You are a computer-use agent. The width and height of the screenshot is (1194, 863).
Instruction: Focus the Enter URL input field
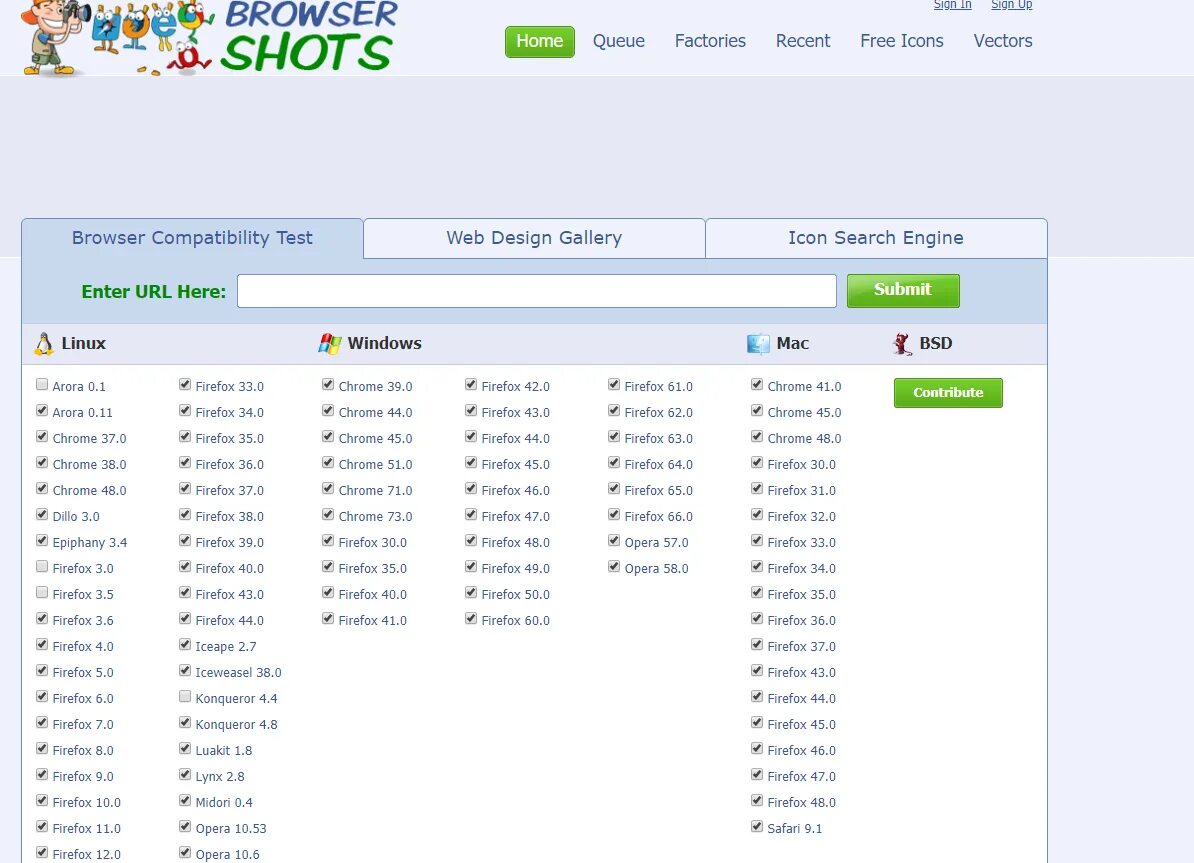pyautogui.click(x=537, y=291)
